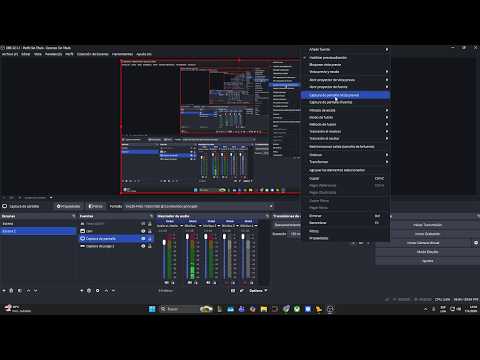The width and height of the screenshot is (480, 360).
Task: Choose Captura de pantalla (Fuente) menu entry
Action: click(346, 102)
